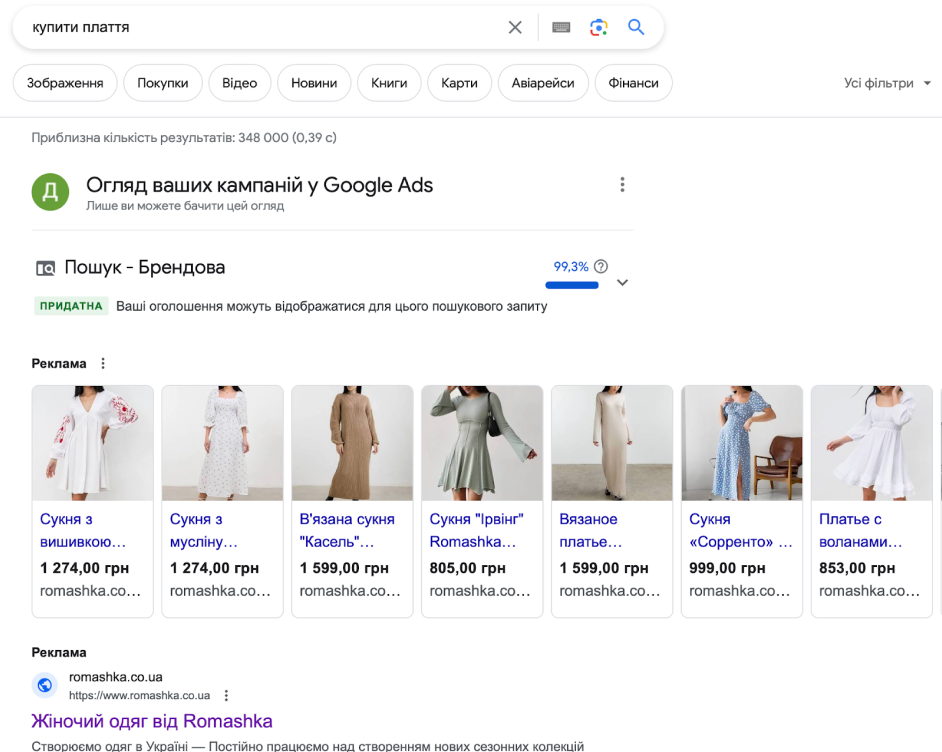942x752 pixels.
Task: Switch to Покупки filter tab
Action: (x=163, y=83)
